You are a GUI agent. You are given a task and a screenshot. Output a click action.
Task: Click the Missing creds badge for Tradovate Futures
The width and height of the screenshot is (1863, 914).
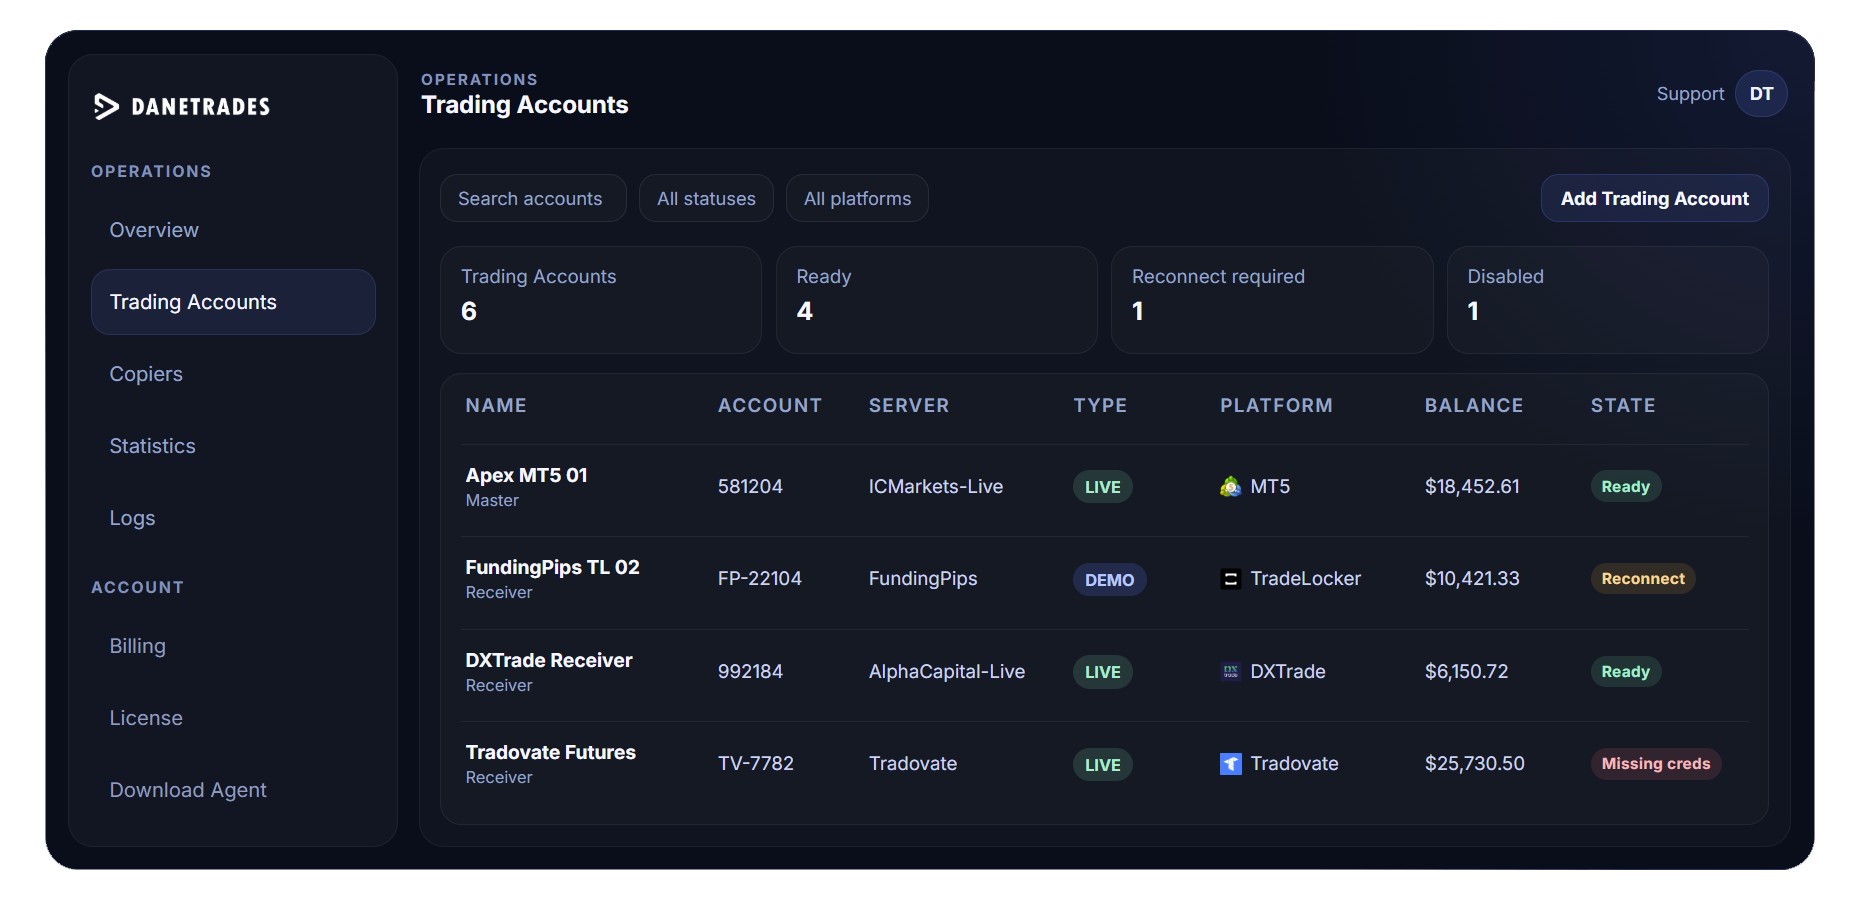(1655, 763)
